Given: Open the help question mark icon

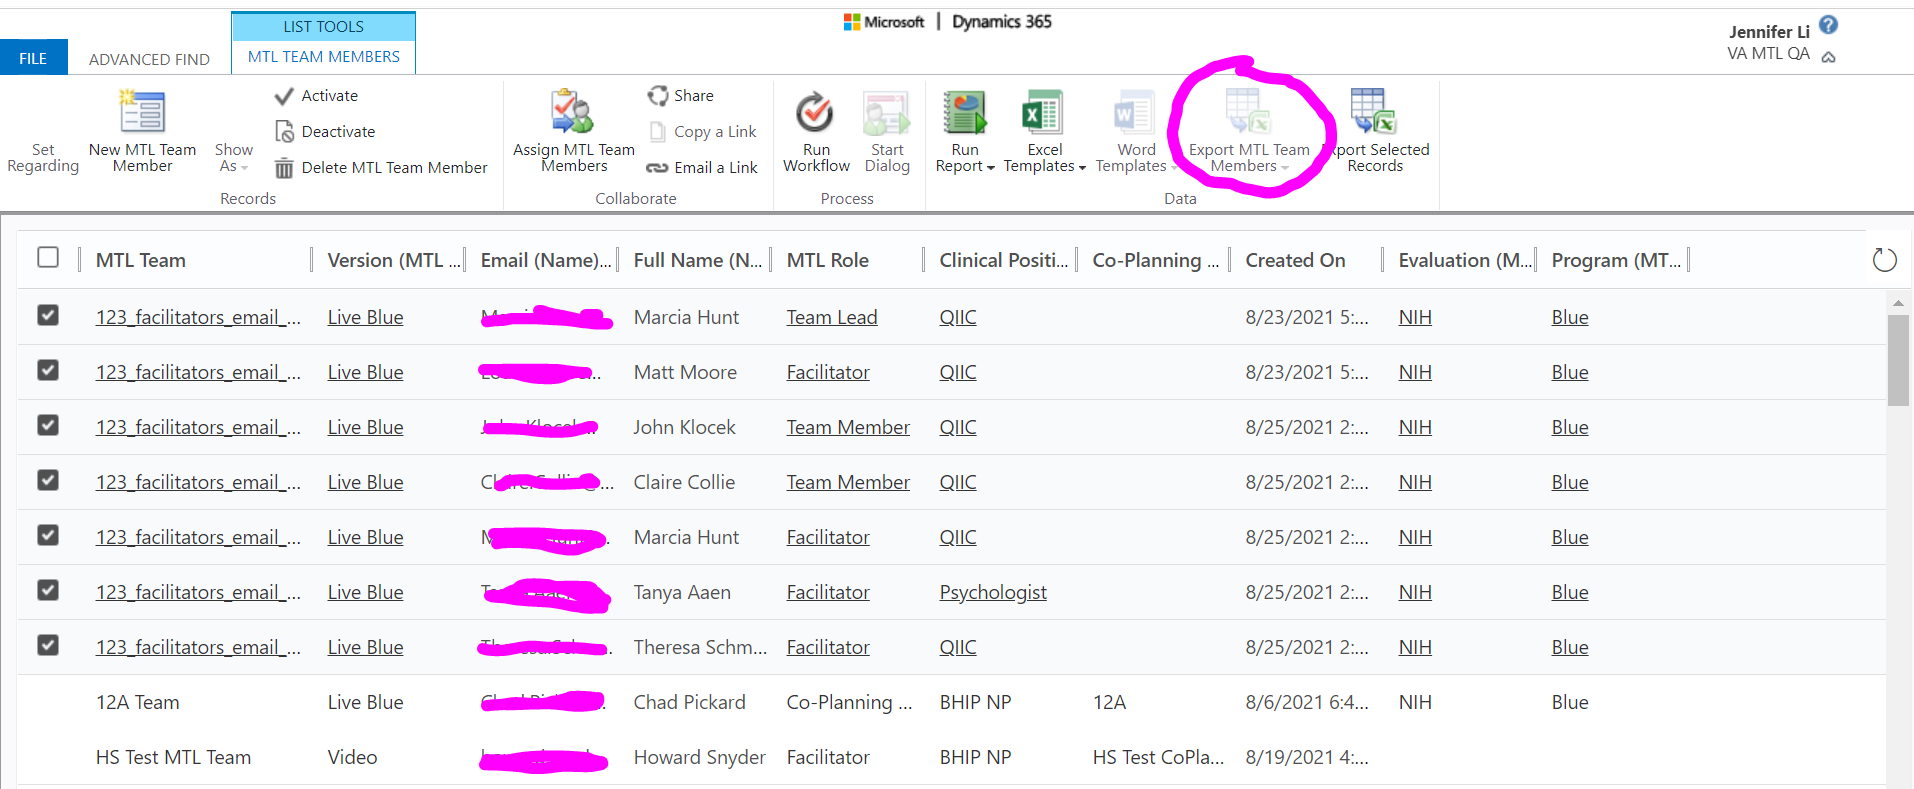Looking at the screenshot, I should pos(1828,26).
